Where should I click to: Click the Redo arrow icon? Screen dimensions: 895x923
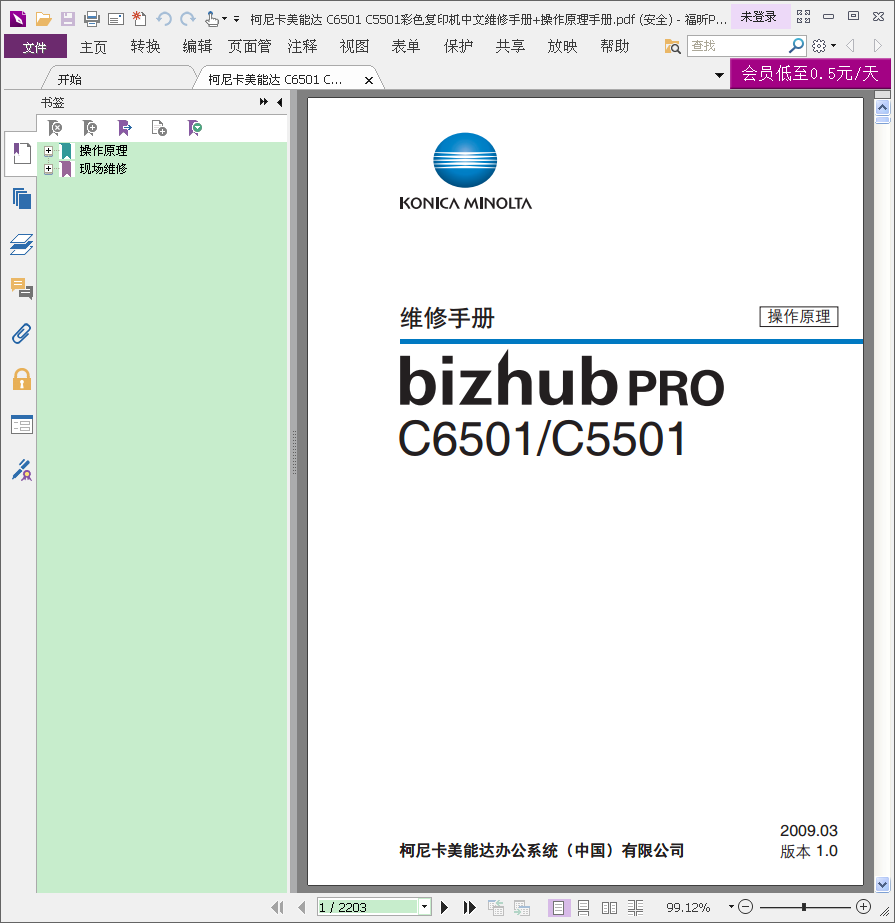pyautogui.click(x=188, y=19)
